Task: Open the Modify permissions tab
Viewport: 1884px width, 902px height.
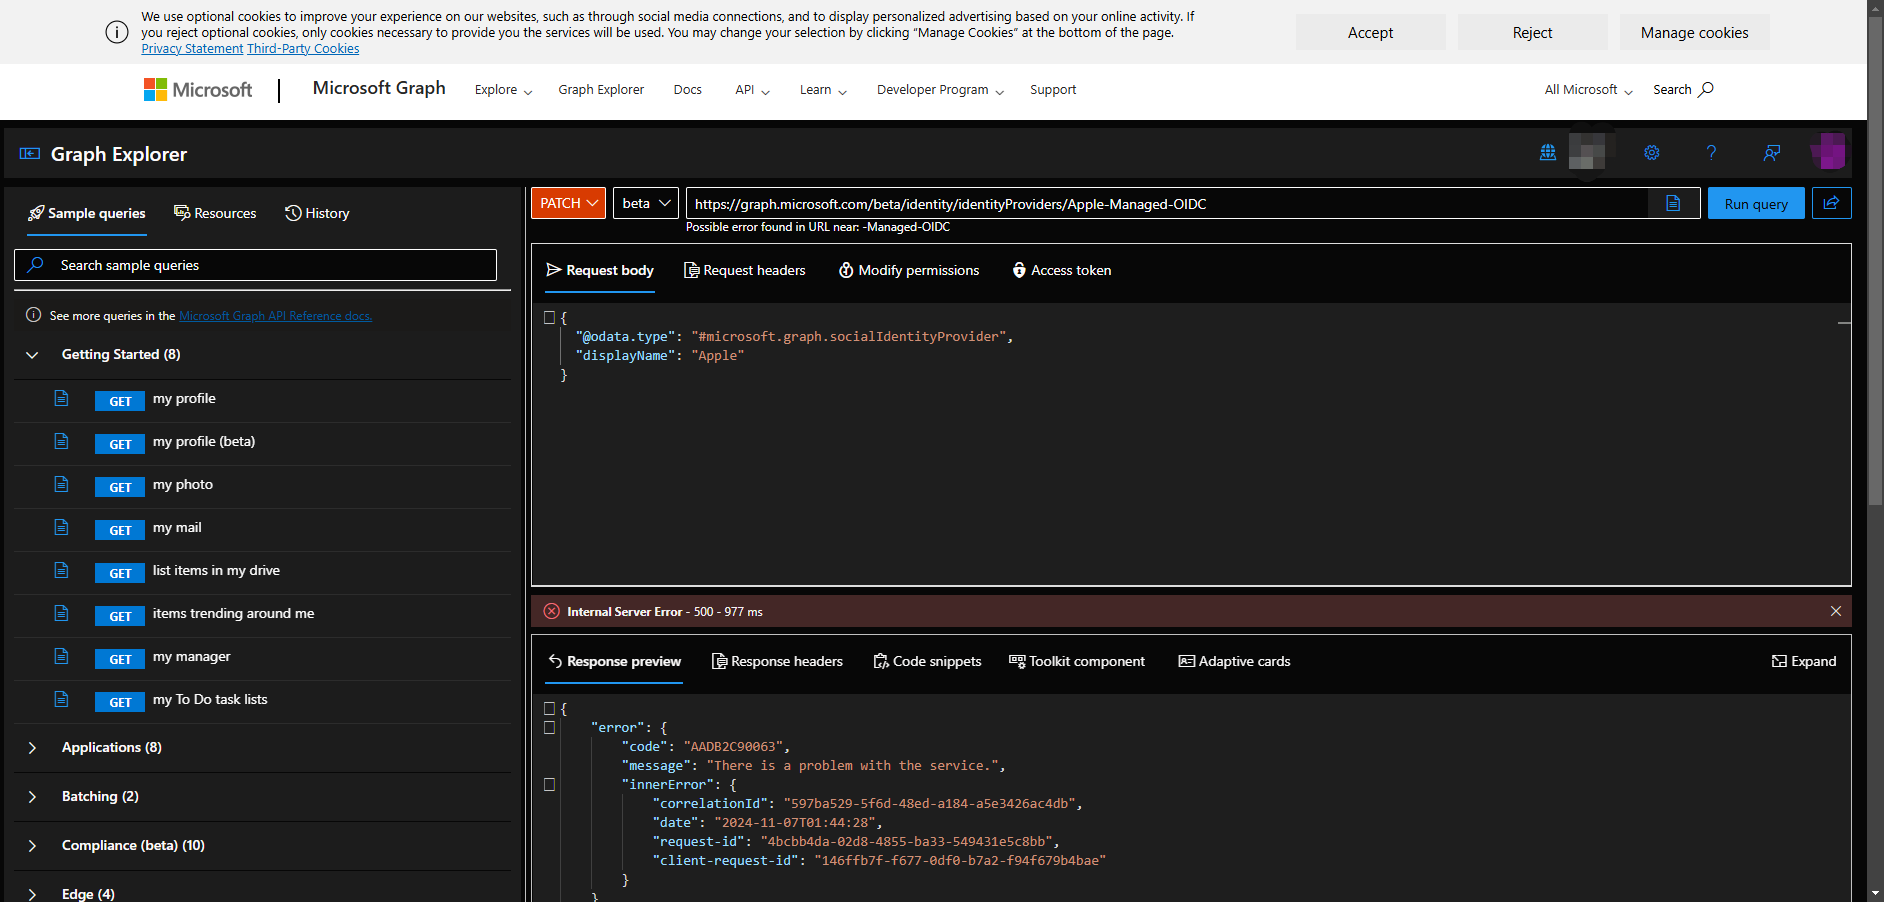Action: point(909,270)
